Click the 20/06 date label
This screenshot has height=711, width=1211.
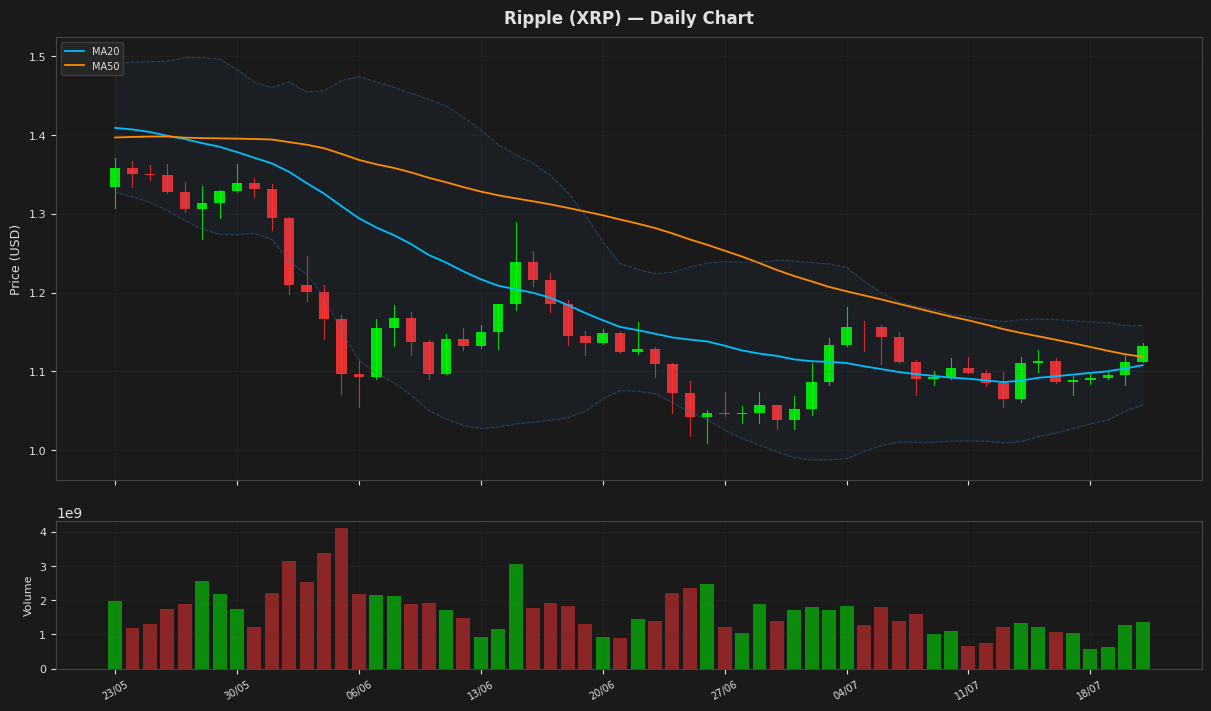(603, 691)
